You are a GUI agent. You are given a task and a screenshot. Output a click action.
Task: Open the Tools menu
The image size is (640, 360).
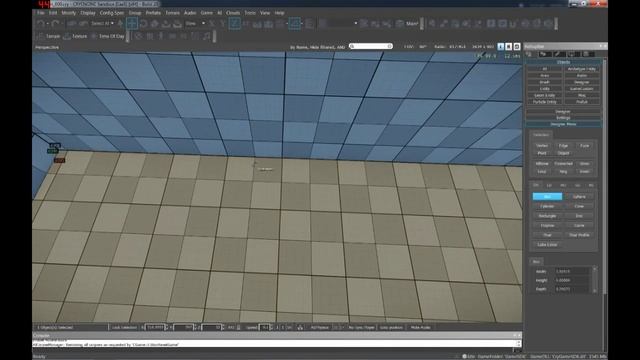tap(250, 13)
